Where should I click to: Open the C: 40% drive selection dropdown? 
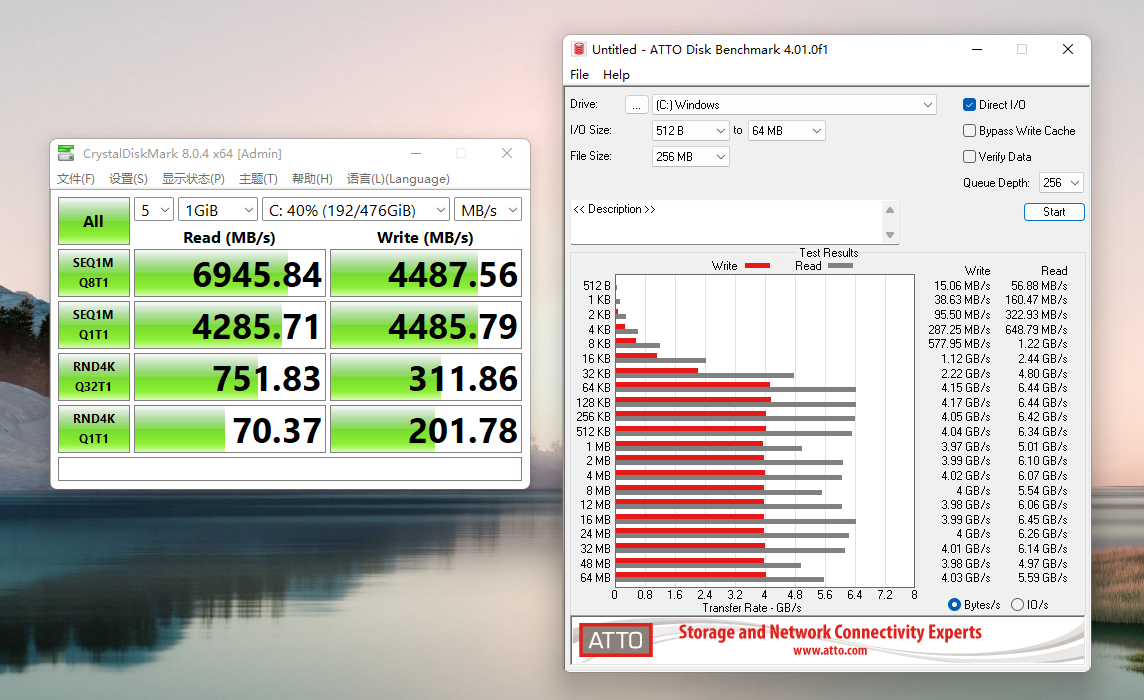(356, 210)
